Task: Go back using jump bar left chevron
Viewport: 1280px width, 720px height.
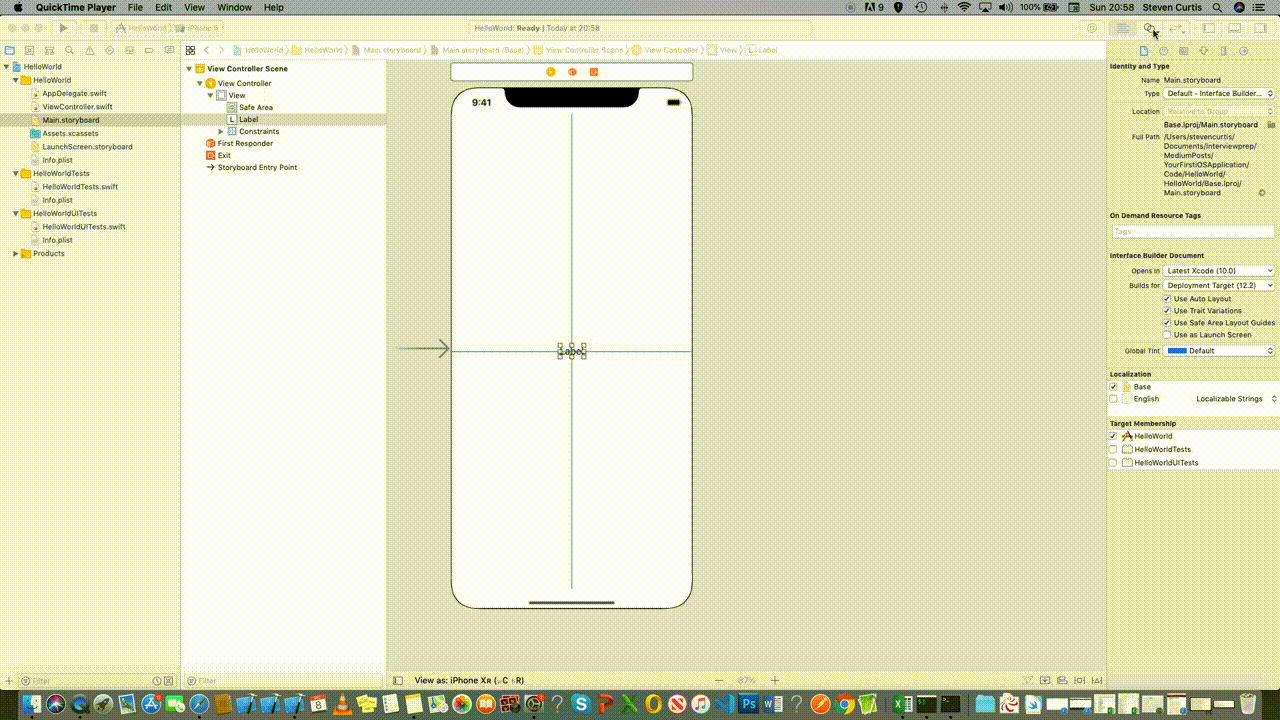Action: click(x=207, y=50)
